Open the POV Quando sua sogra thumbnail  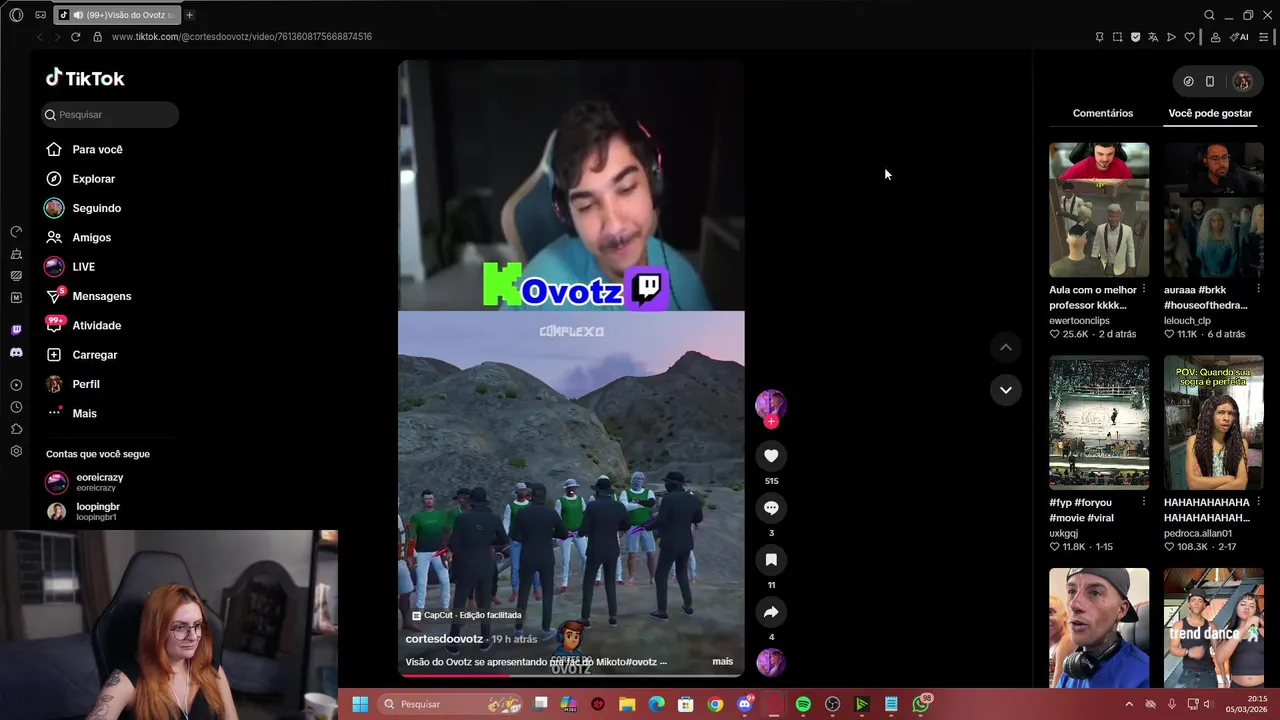[1214, 422]
